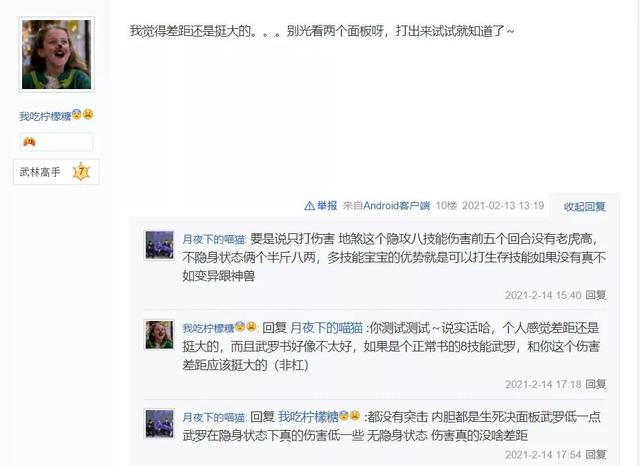640x466 pixels.
Task: Click the orange icon under the username
Action: [x=29, y=142]
